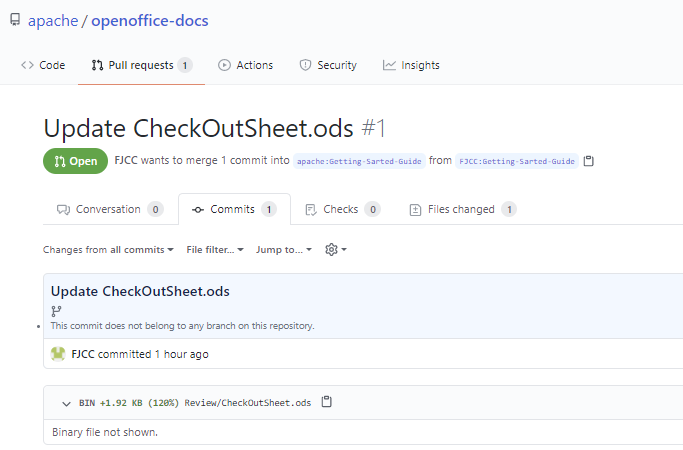
Task: Open the diff settings gear menu
Action: [x=335, y=250]
